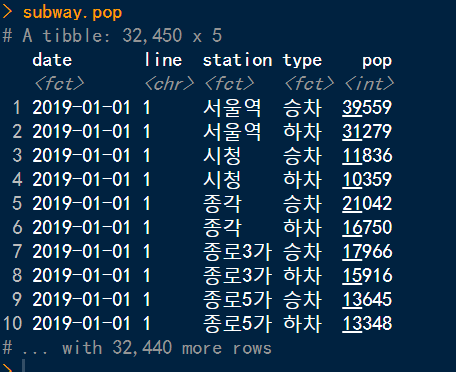456x372 pixels.
Task: Click station 종로5가 in row 9
Action: pyautogui.click(x=238, y=300)
